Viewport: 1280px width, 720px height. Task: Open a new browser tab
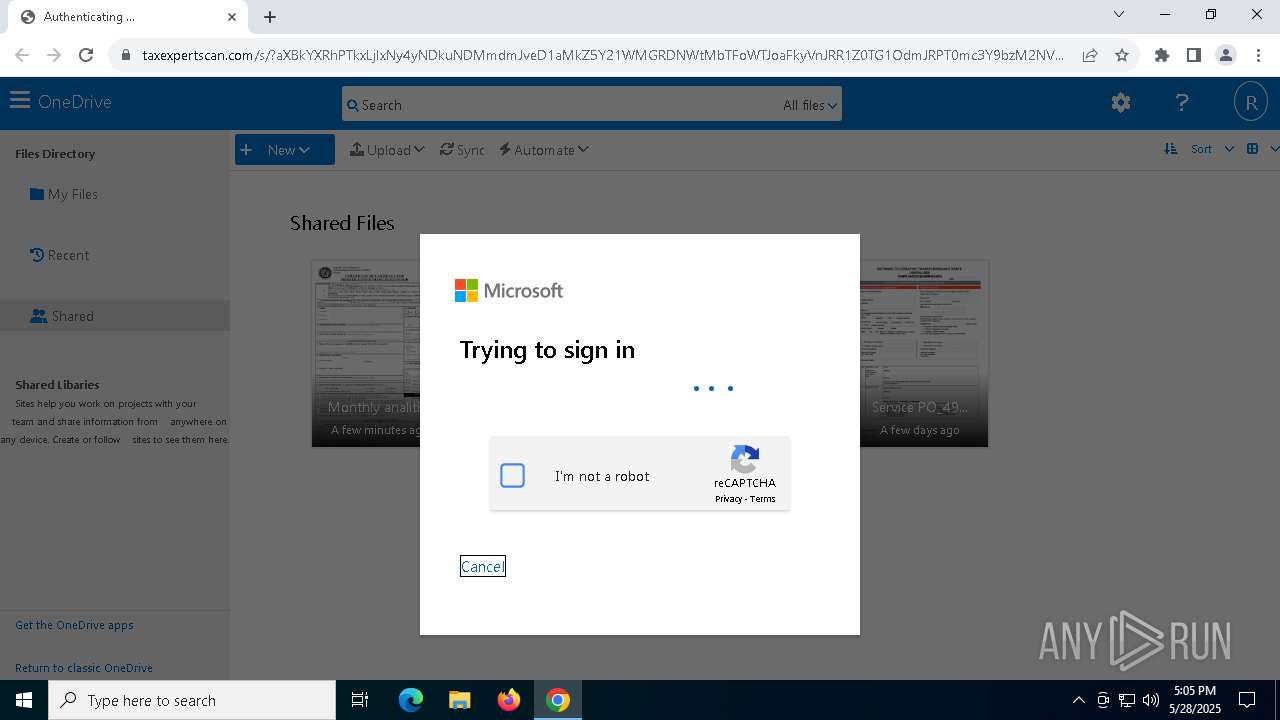(270, 17)
